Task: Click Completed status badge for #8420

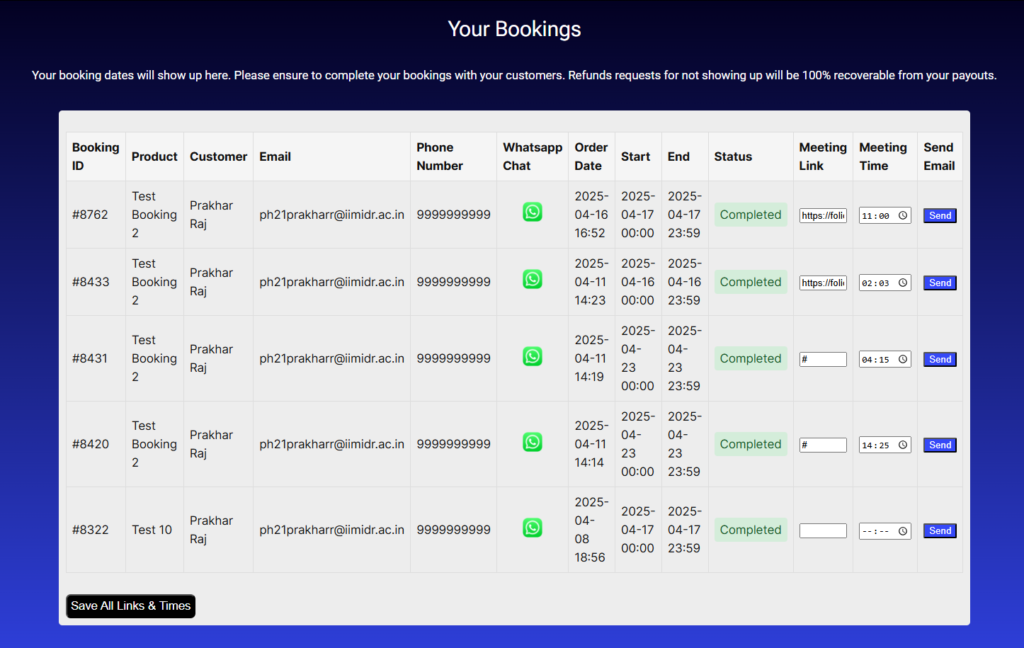Action: (x=750, y=444)
